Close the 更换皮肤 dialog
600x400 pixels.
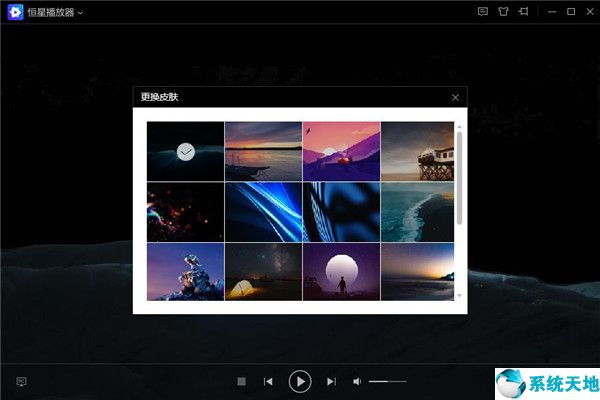coord(455,98)
